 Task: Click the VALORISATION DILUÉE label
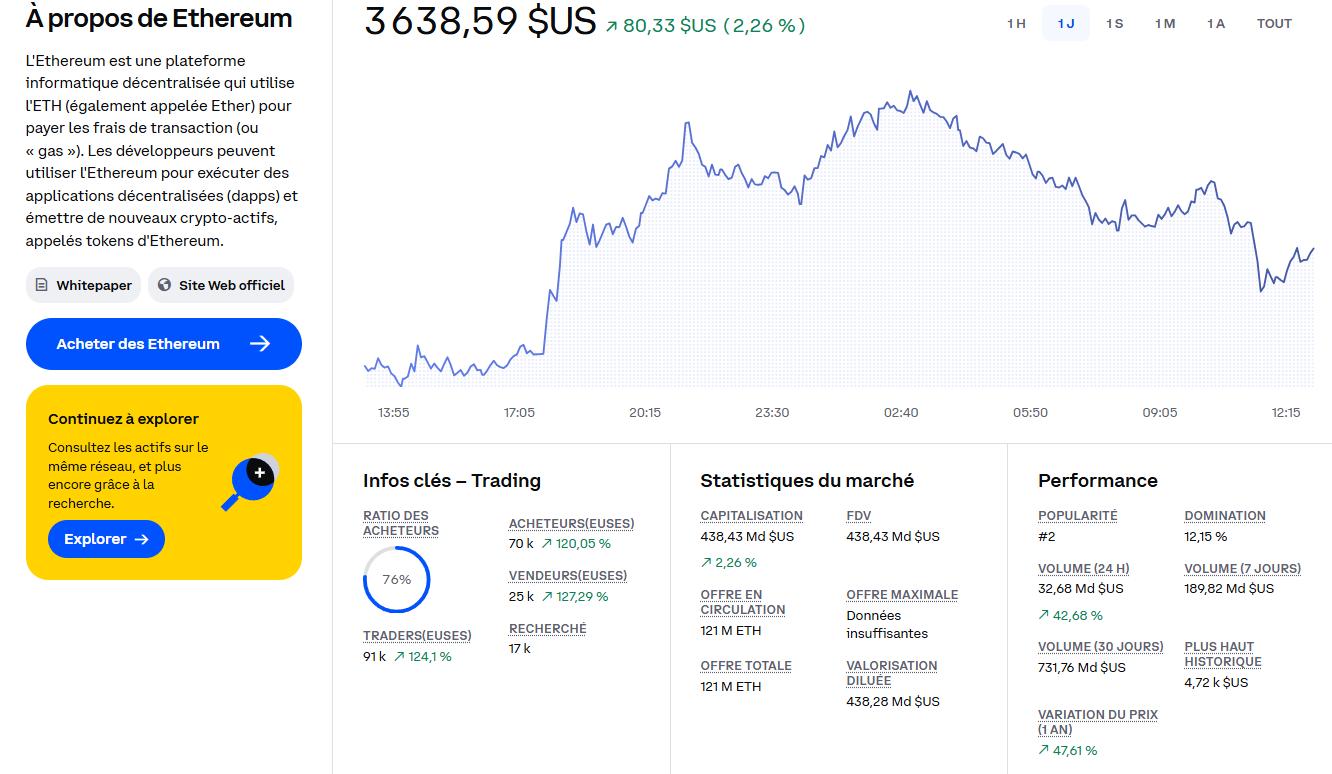coord(892,673)
